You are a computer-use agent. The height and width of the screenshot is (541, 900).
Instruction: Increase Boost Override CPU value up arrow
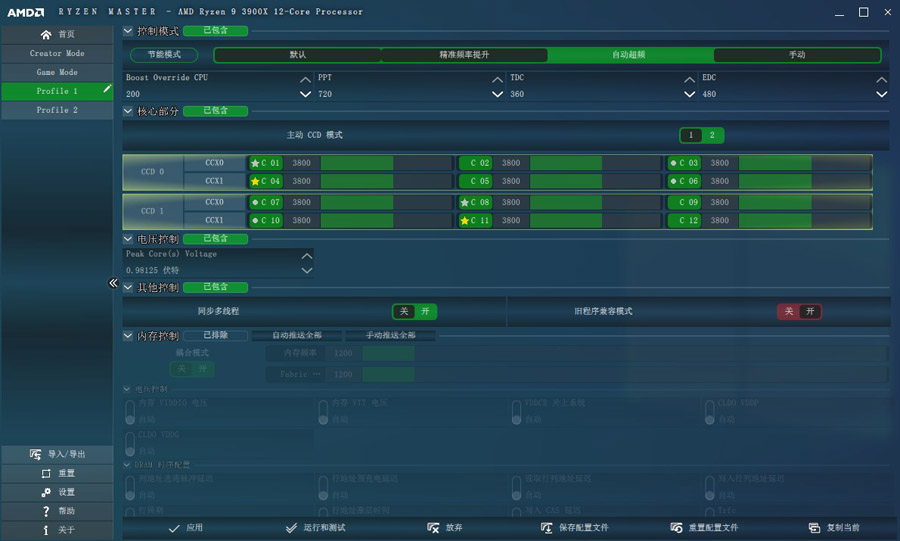point(305,80)
